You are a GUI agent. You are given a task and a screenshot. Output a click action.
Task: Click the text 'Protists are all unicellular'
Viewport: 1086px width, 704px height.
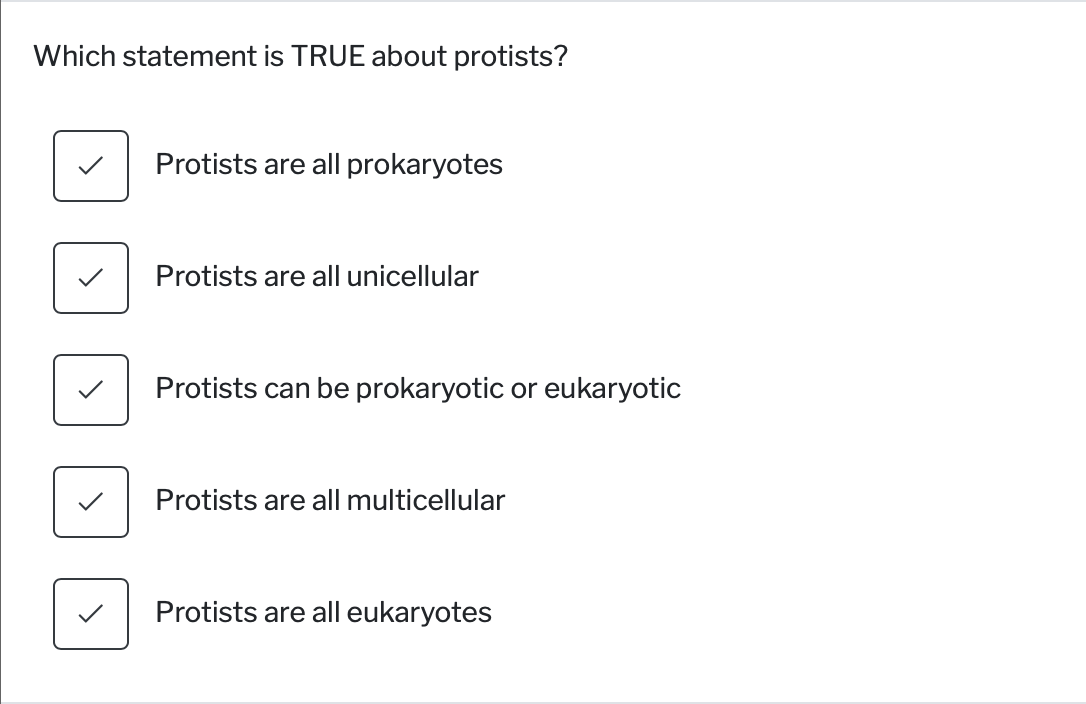click(x=317, y=277)
